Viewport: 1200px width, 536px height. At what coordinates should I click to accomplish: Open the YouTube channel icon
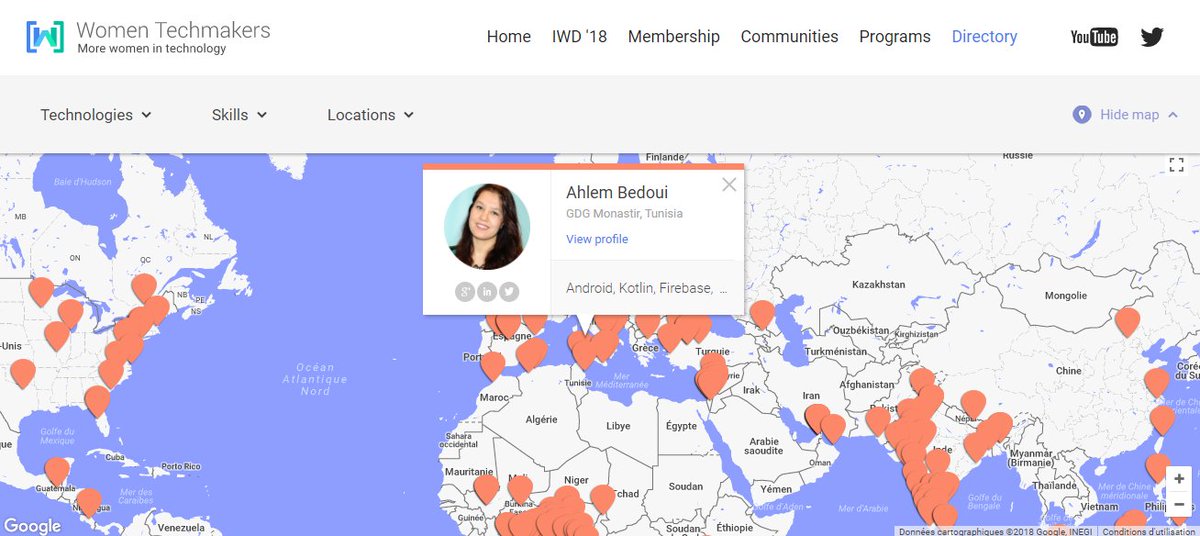[1094, 37]
